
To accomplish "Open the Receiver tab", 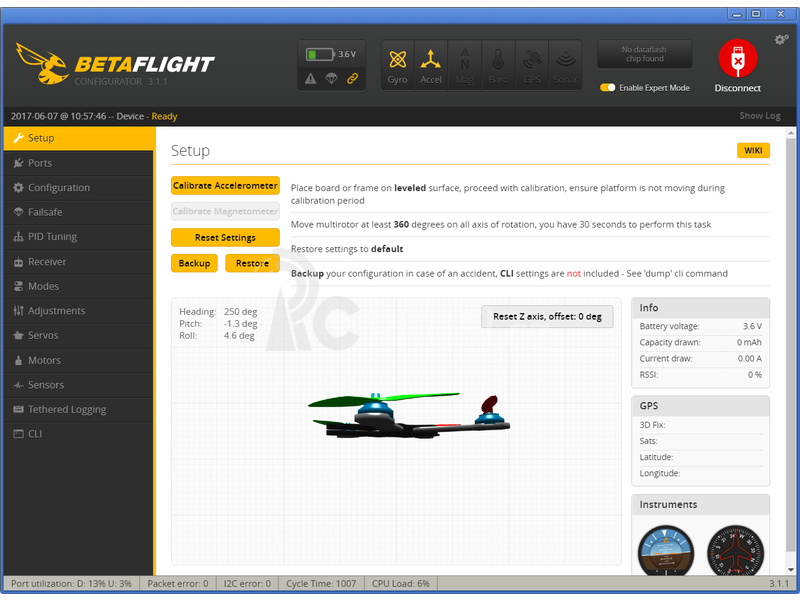I will pos(79,262).
